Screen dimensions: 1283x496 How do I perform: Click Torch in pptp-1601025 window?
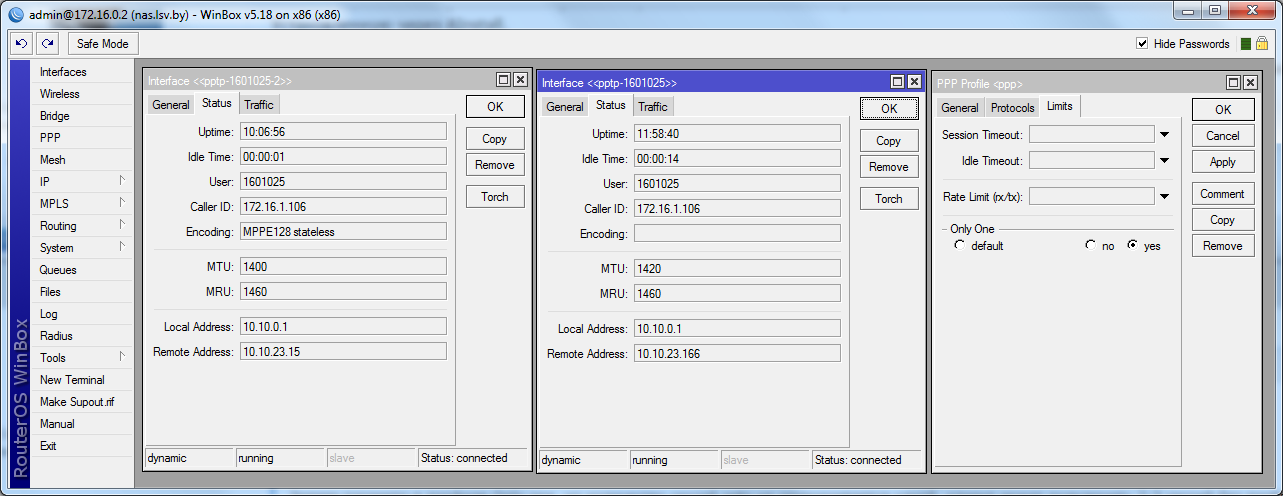pos(889,199)
